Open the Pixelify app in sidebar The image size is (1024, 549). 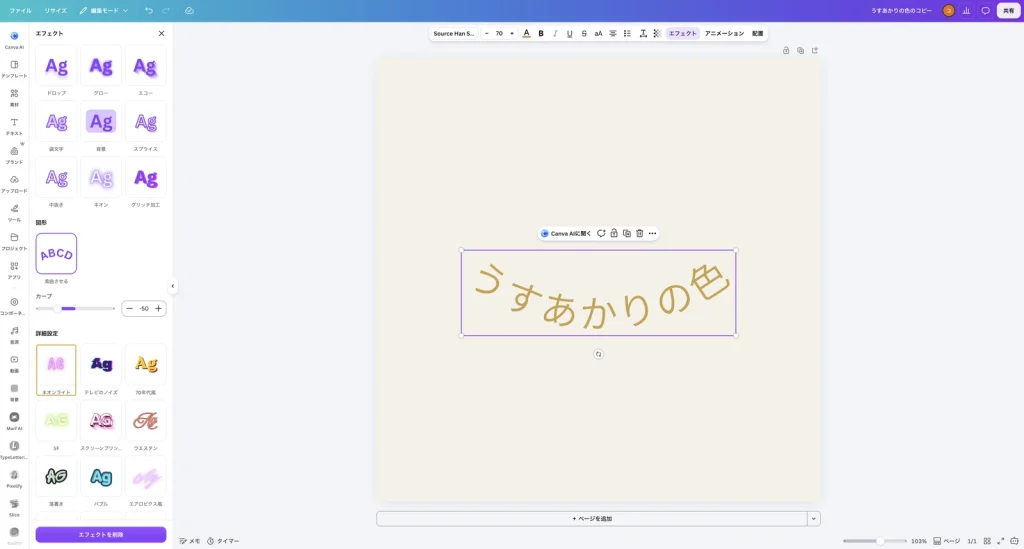[x=14, y=478]
